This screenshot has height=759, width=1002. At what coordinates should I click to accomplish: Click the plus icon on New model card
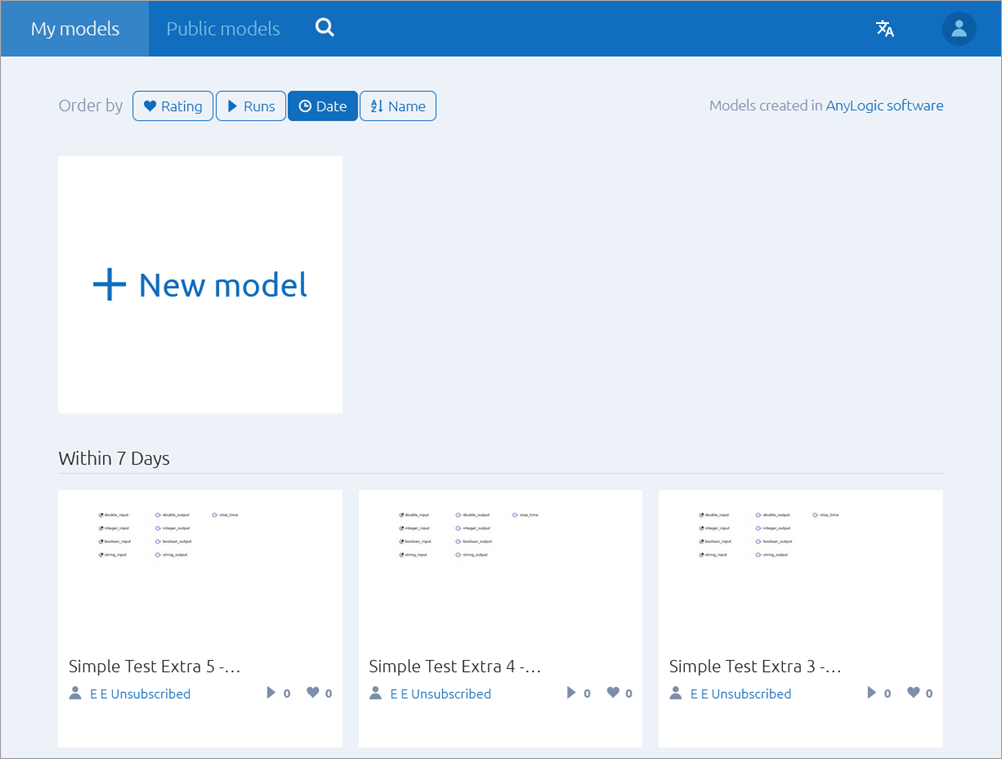coord(108,284)
